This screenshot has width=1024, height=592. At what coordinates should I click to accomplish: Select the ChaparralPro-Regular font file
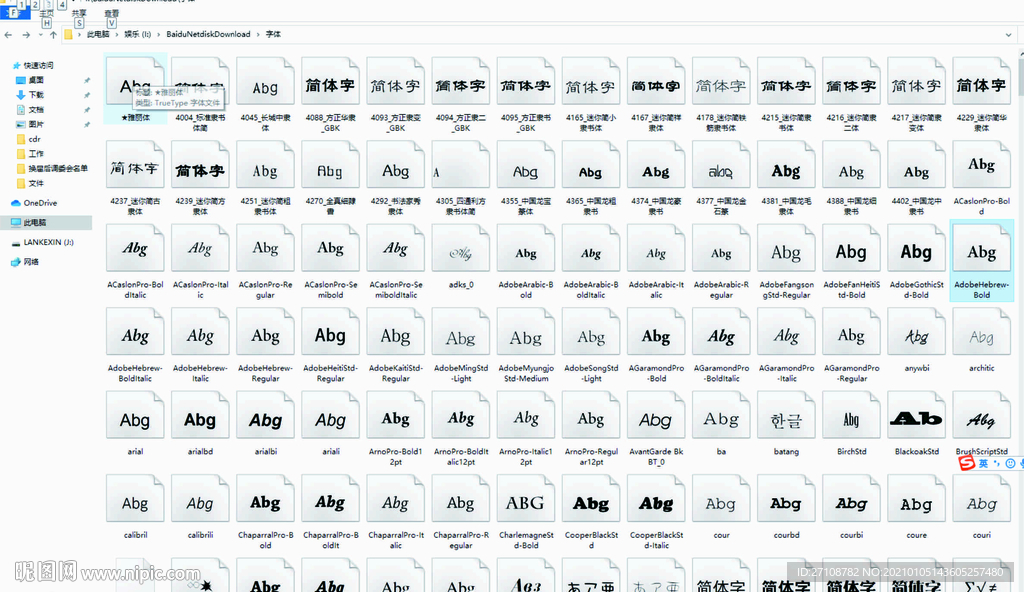(461, 511)
